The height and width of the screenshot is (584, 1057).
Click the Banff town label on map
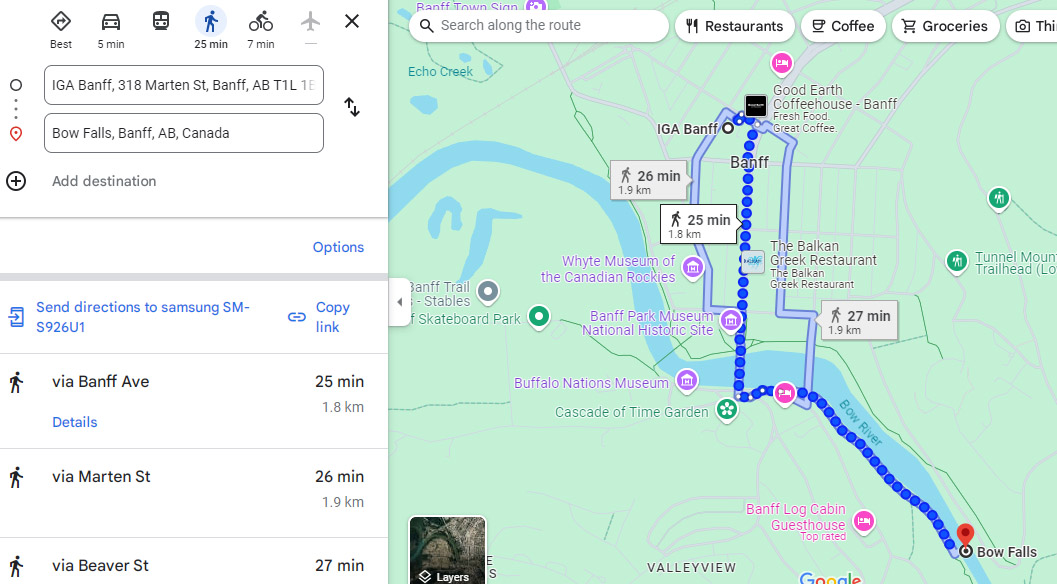pos(750,163)
